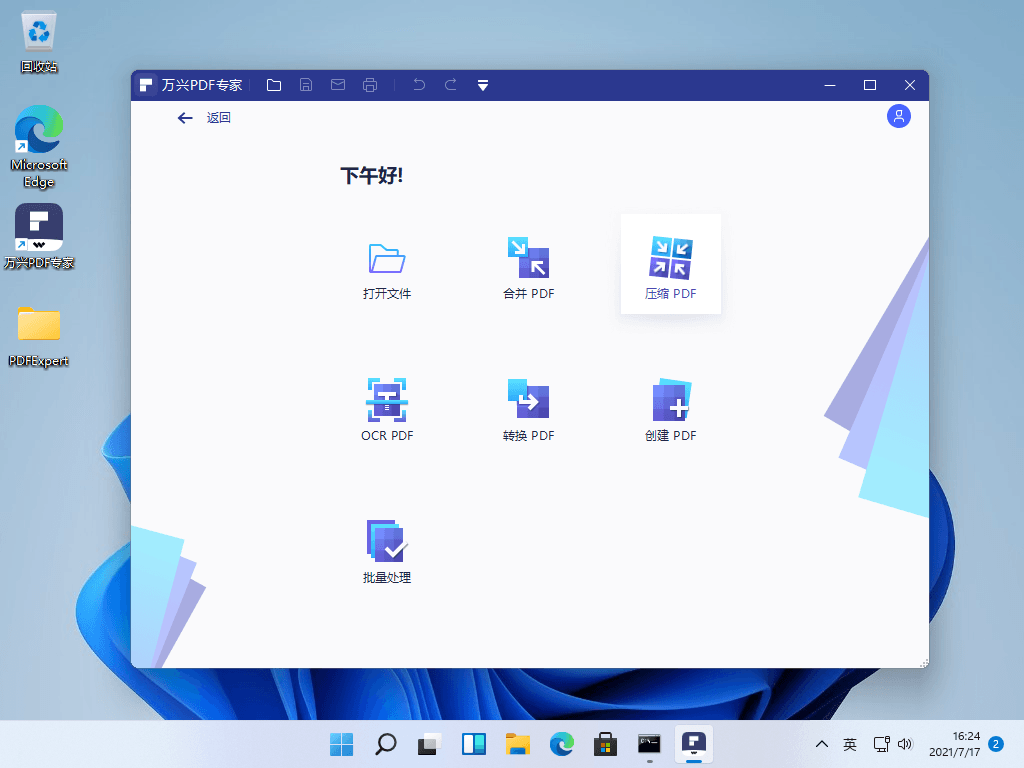This screenshot has width=1024, height=768.
Task: Minimize the 万兴PDF专家 window
Action: (830, 85)
